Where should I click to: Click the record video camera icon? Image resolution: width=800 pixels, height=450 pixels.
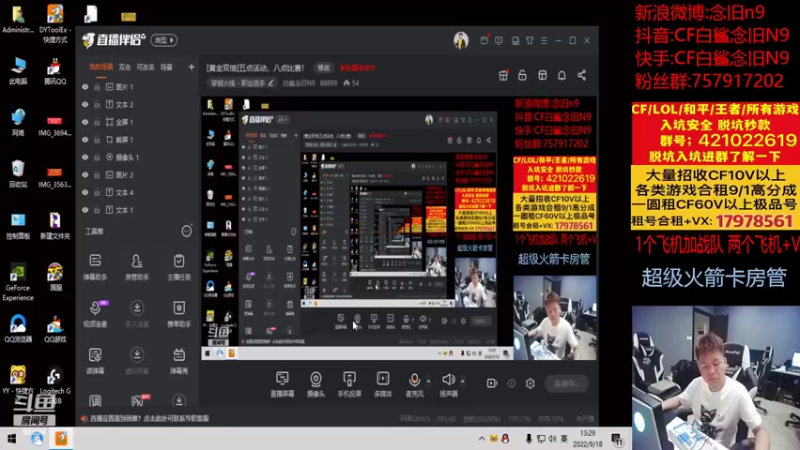492,383
